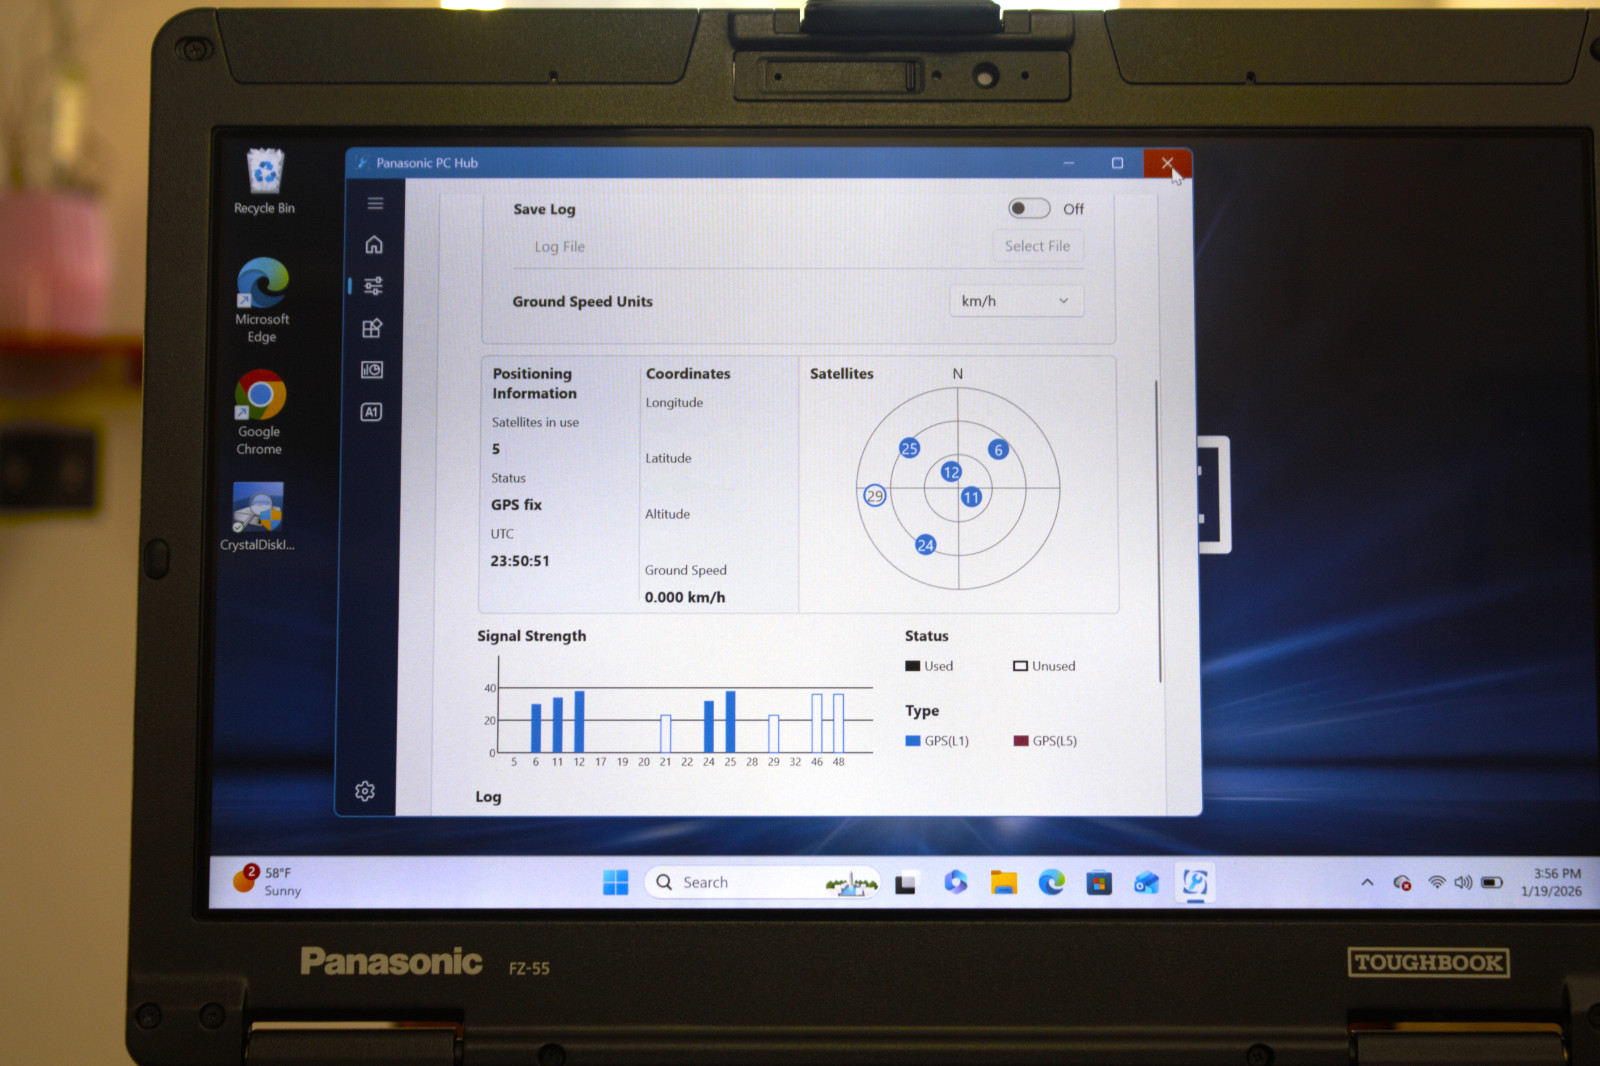Open the dashboard monitor sidebar icon
This screenshot has height=1066, width=1600.
tap(372, 370)
